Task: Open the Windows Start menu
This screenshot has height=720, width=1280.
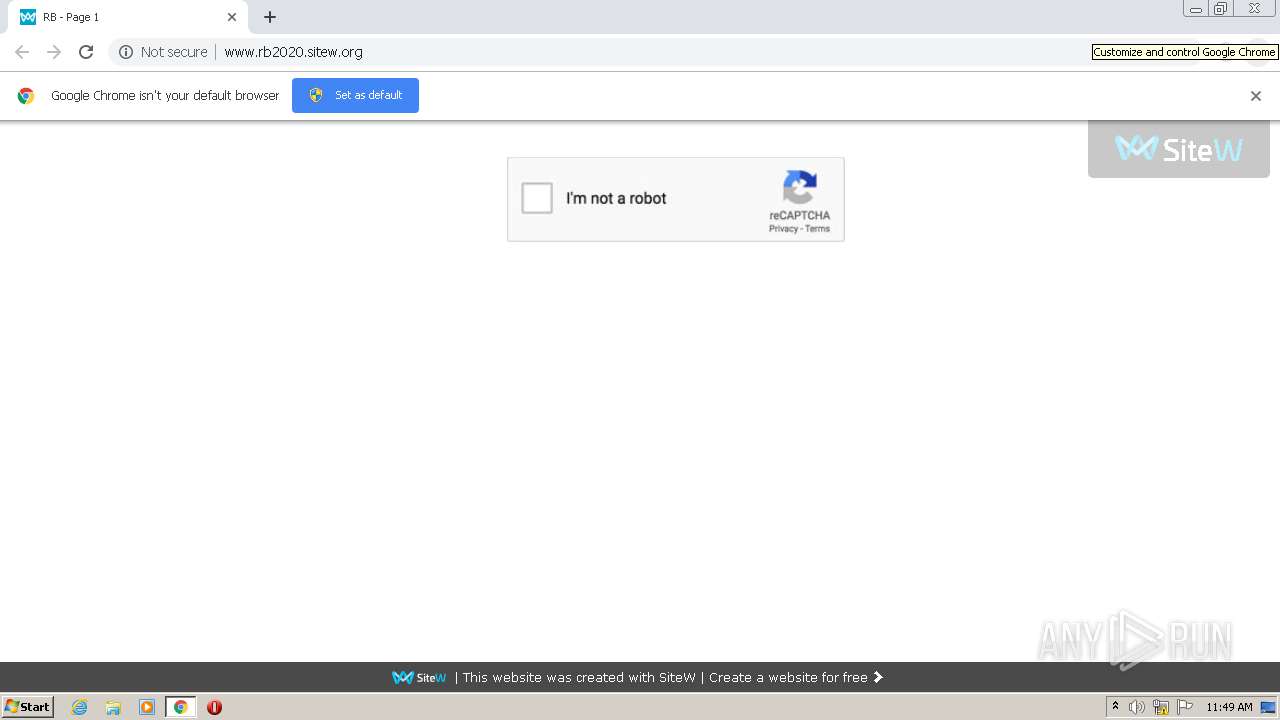Action: (27, 707)
